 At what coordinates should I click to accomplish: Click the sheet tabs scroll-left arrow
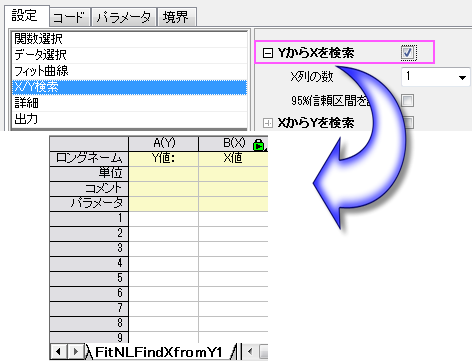click(x=59, y=352)
